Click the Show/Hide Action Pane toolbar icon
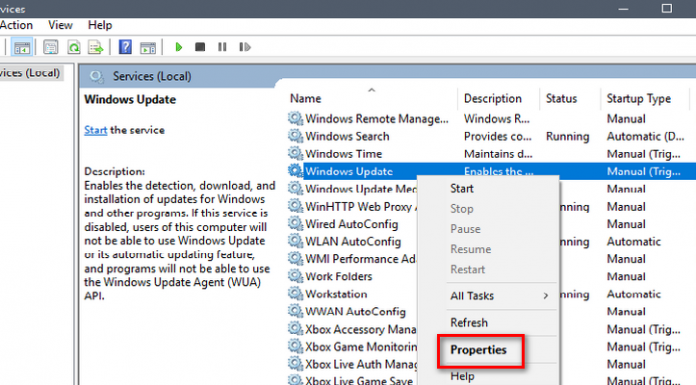This screenshot has width=696, height=385. (x=148, y=48)
